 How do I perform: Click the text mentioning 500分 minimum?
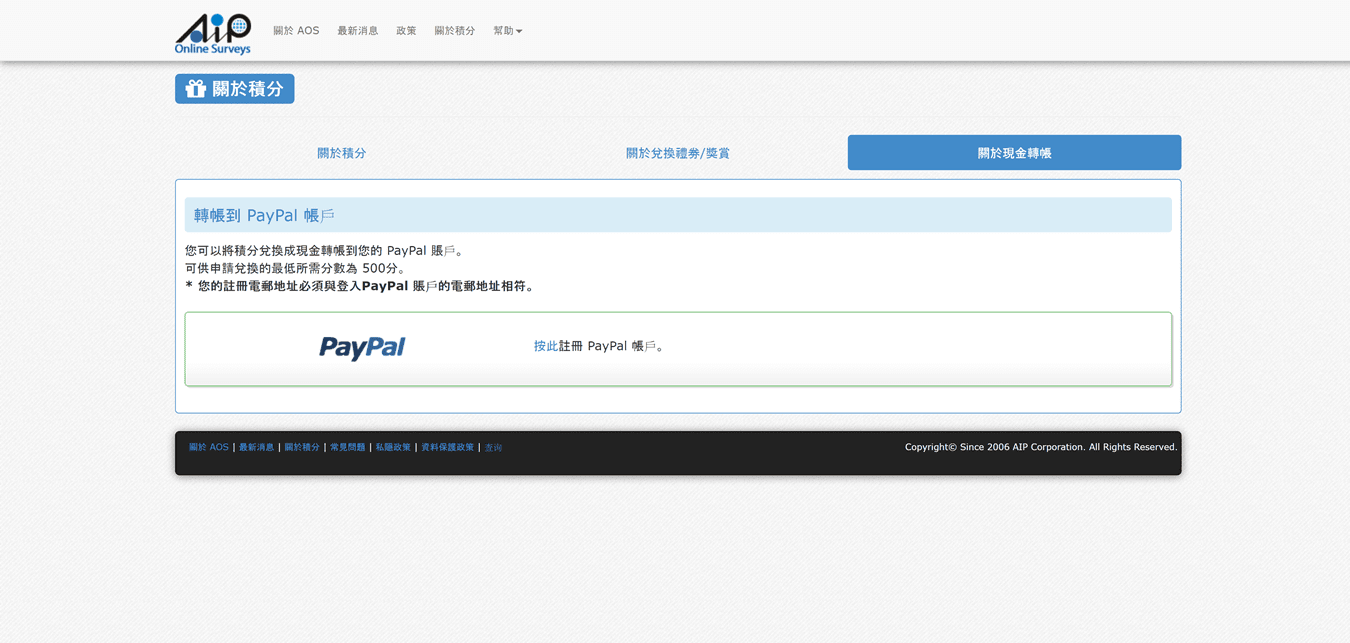(297, 268)
